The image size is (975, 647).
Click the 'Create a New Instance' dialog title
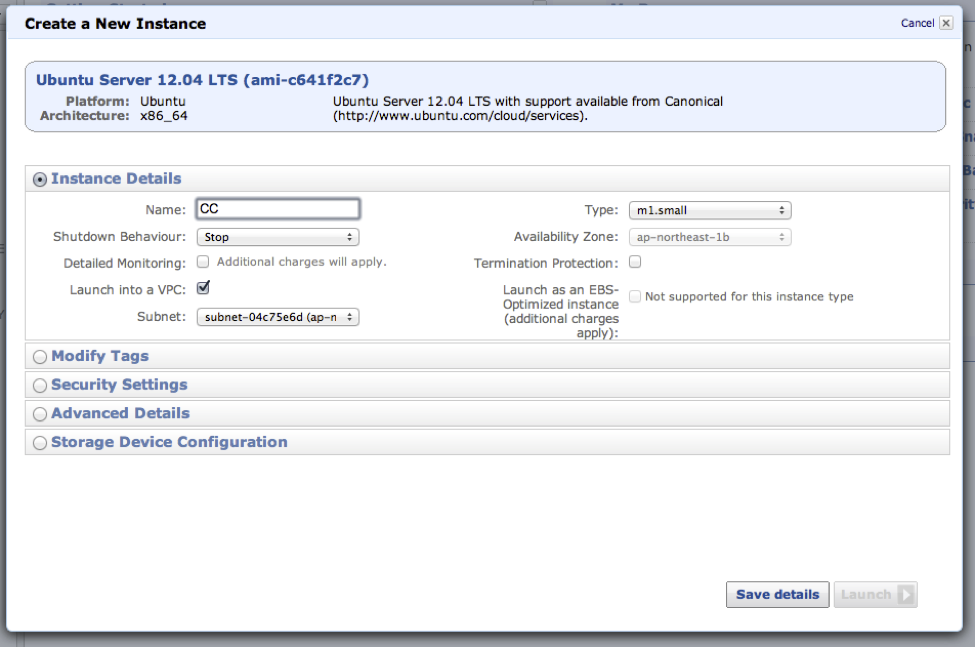click(116, 24)
